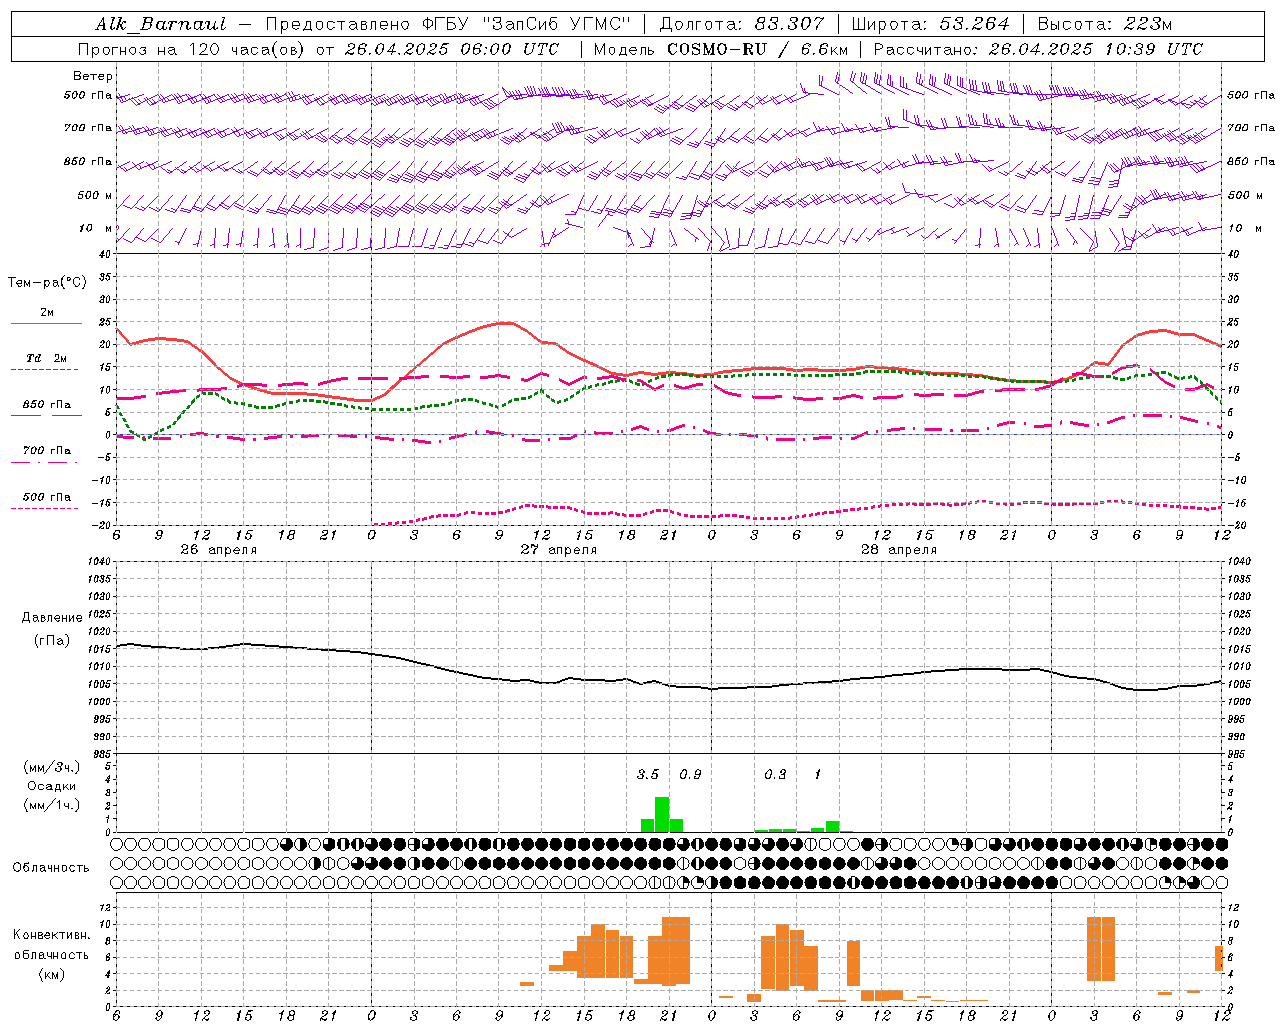The image size is (1280, 1024).
Task: Click the '700 гПа' temperature legend entry
Action: point(47,451)
